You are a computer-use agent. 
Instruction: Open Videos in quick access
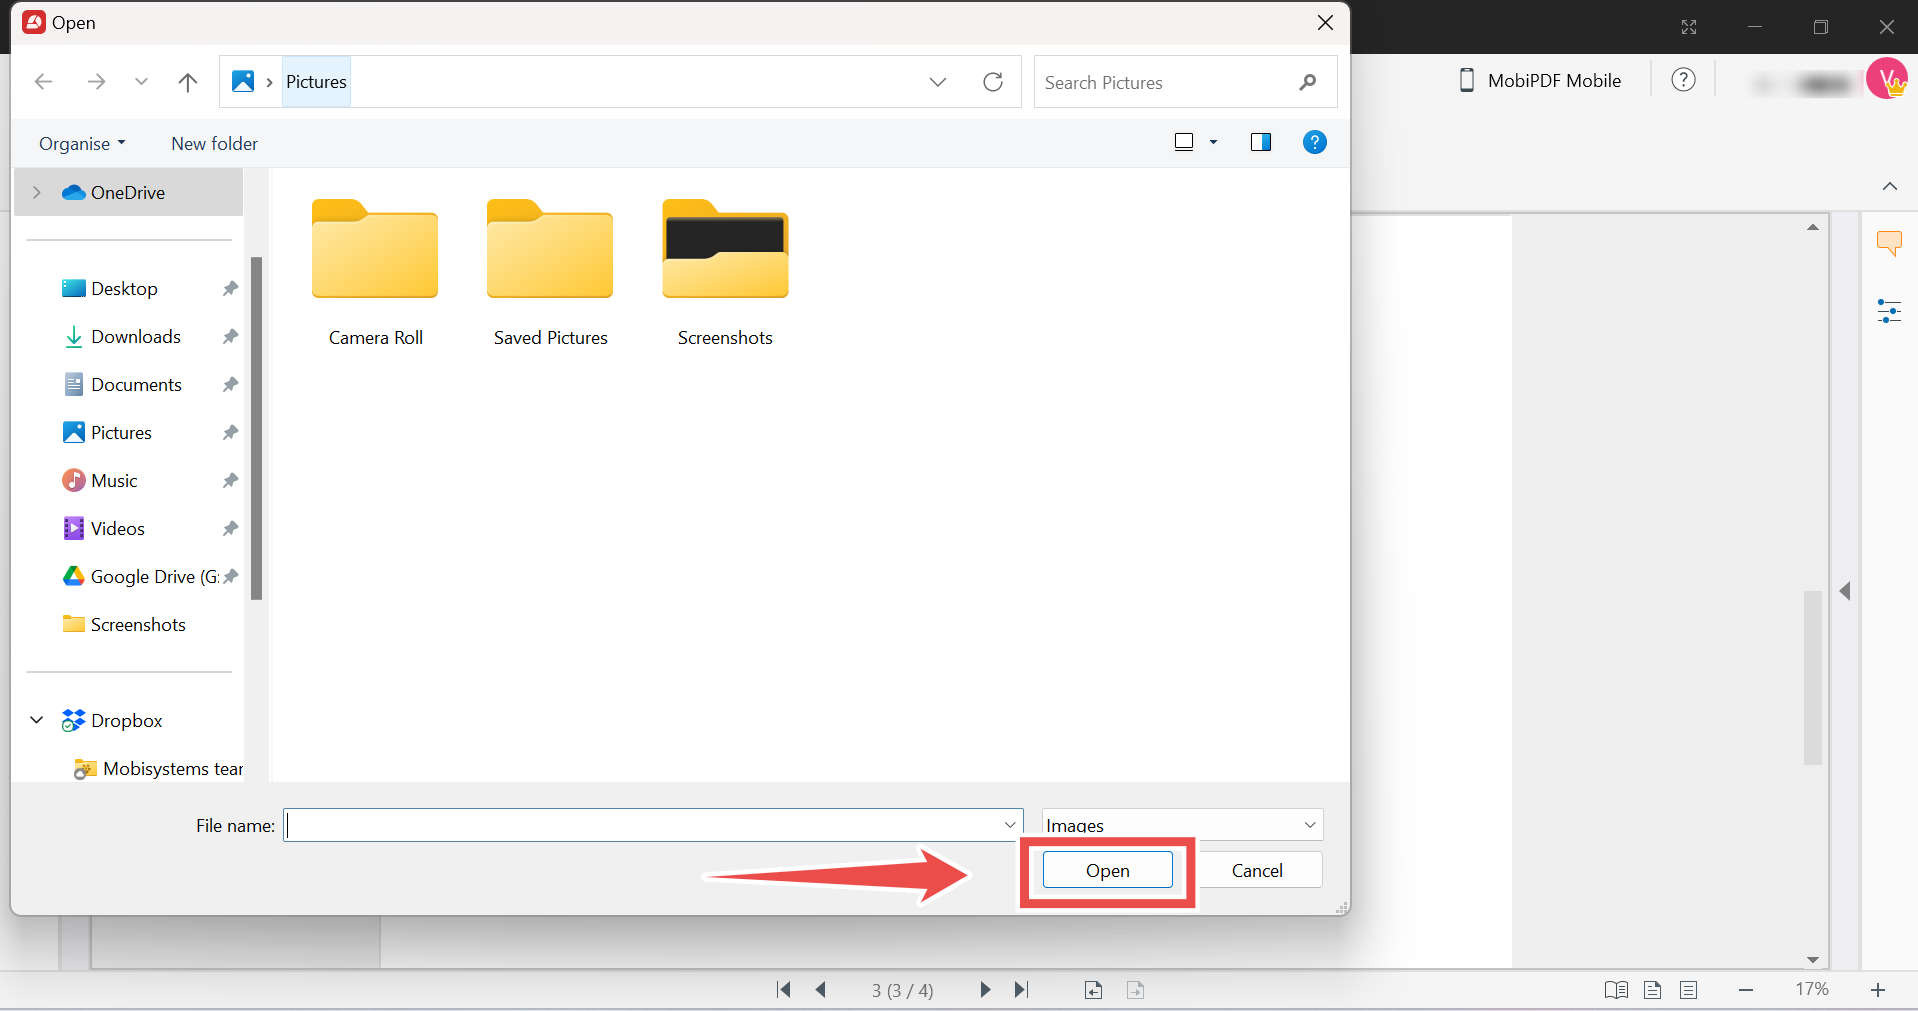click(x=117, y=528)
